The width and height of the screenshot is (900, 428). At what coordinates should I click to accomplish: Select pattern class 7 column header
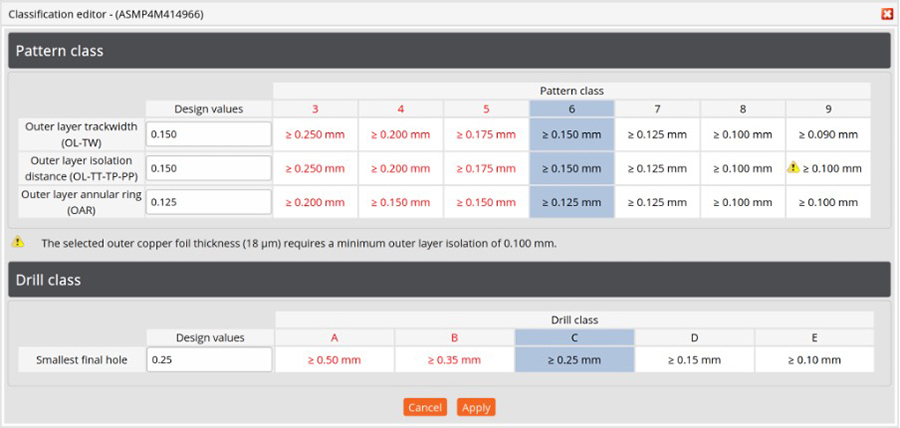pyautogui.click(x=657, y=108)
